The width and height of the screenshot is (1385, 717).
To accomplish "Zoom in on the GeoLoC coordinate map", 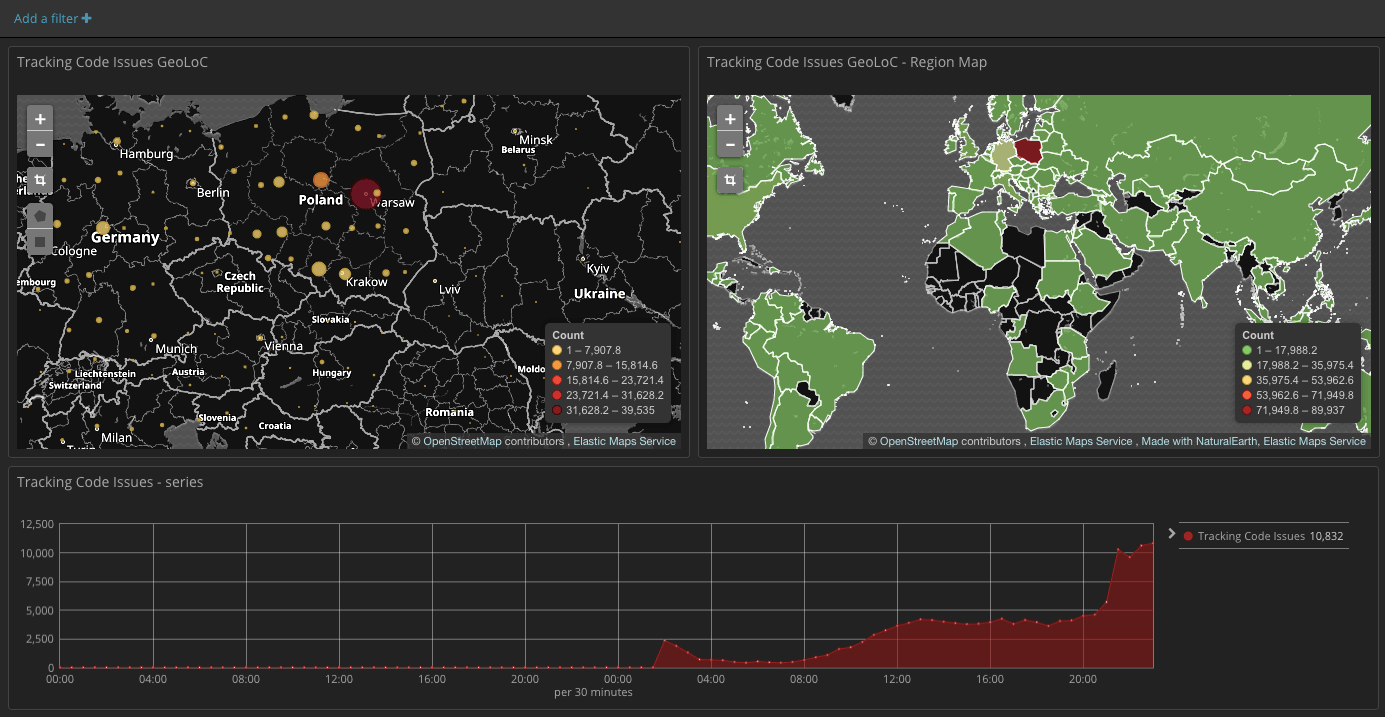I will point(40,119).
